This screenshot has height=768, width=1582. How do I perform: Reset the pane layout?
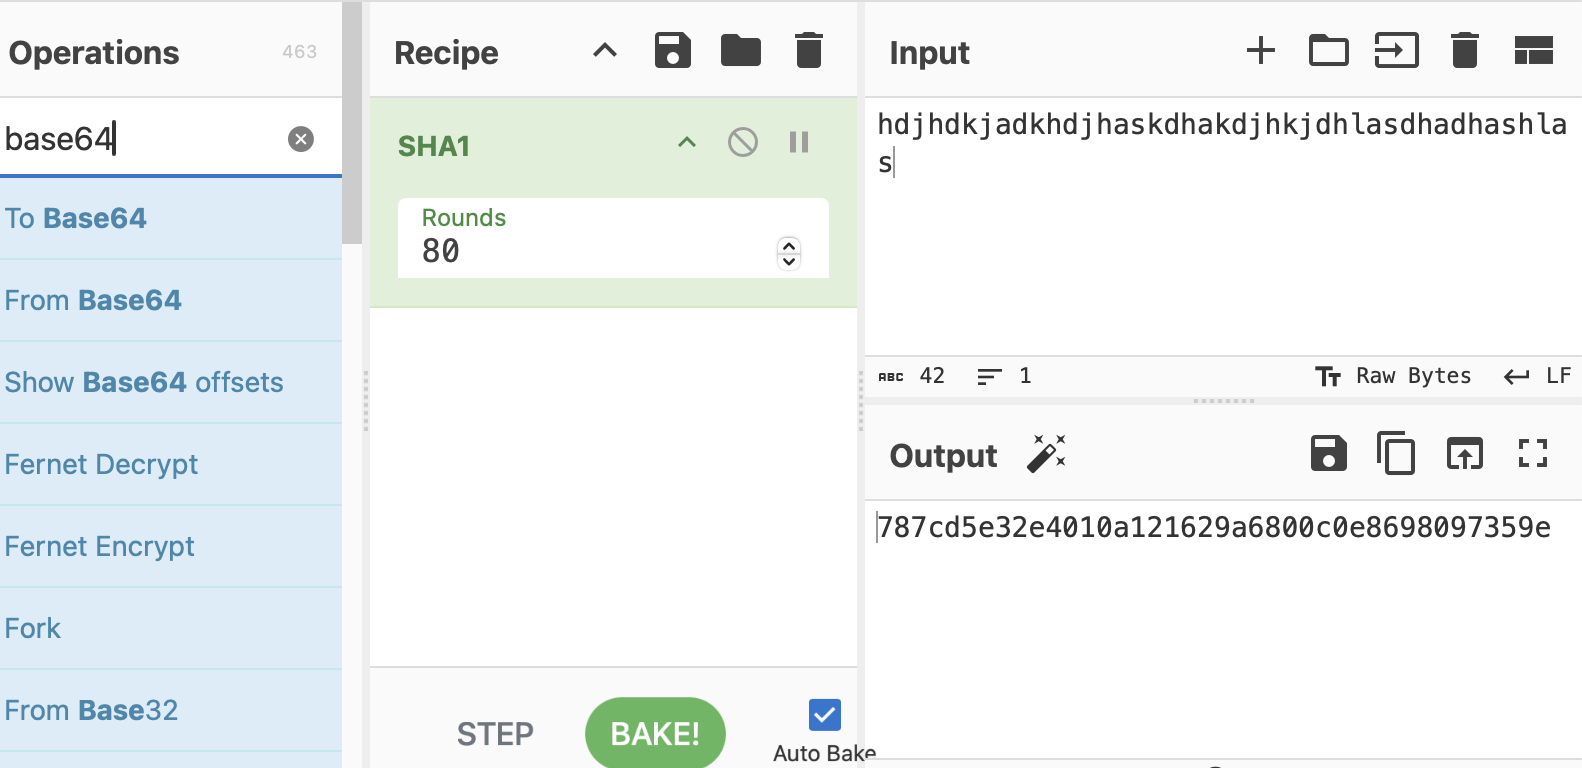coord(1533,50)
